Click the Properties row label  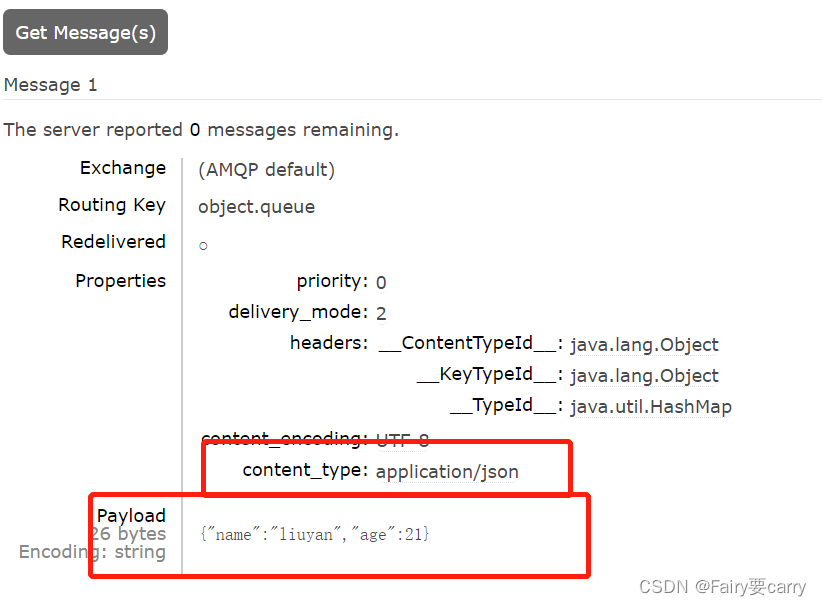tap(120, 281)
